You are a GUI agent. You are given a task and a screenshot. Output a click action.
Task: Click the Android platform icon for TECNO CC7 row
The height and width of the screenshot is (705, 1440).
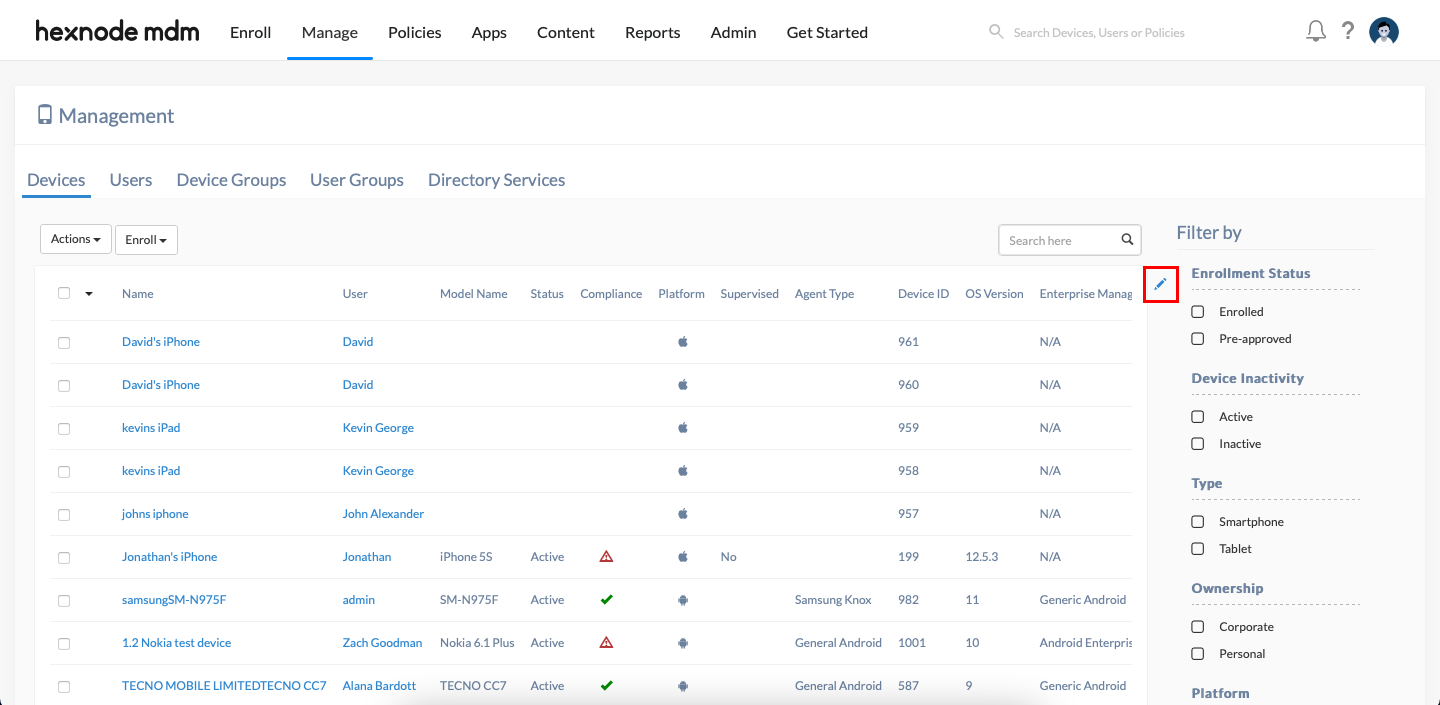tap(683, 686)
